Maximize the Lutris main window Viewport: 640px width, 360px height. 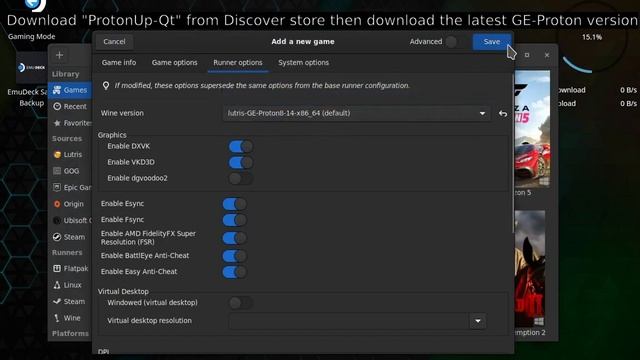[527, 55]
